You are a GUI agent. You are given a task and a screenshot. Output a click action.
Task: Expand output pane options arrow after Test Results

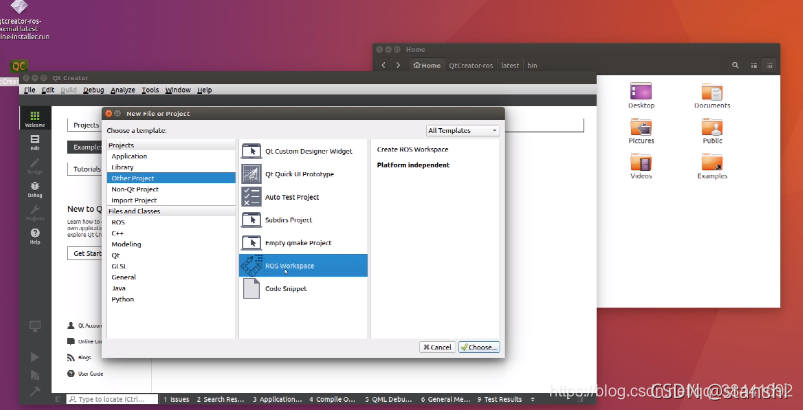coord(533,399)
